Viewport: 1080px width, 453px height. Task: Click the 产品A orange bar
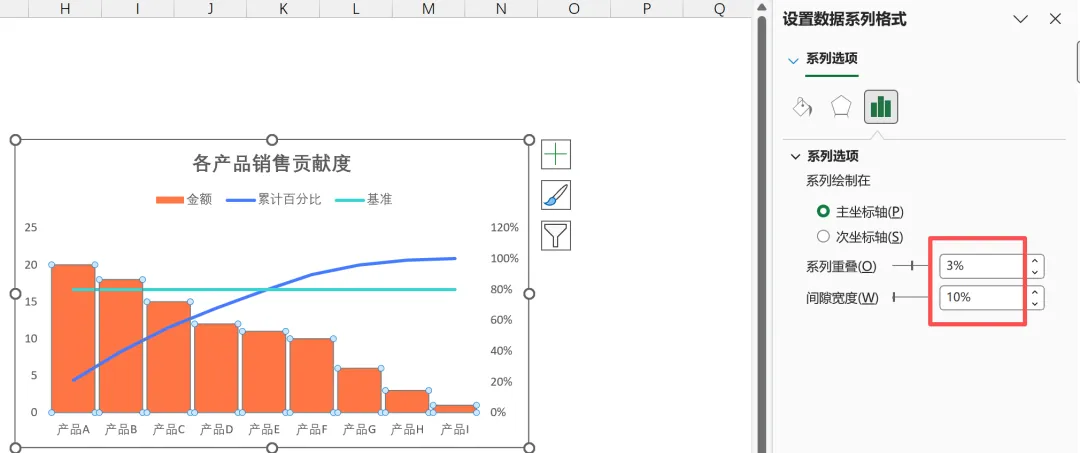(73, 338)
